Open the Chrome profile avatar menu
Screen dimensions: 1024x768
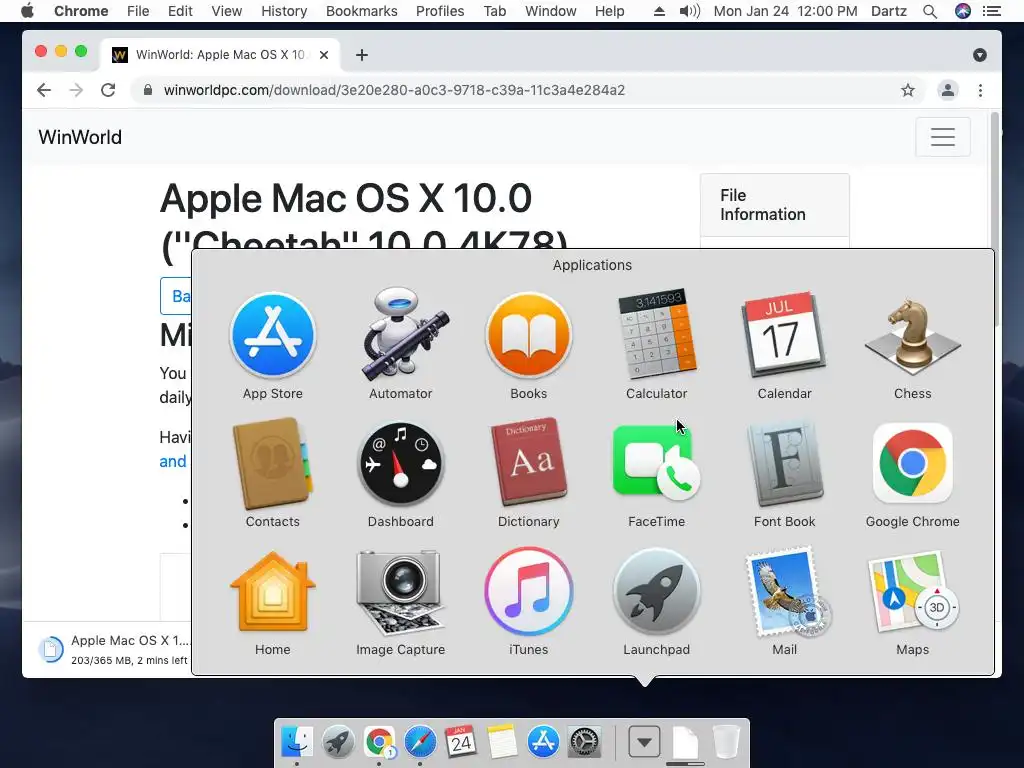coord(948,90)
